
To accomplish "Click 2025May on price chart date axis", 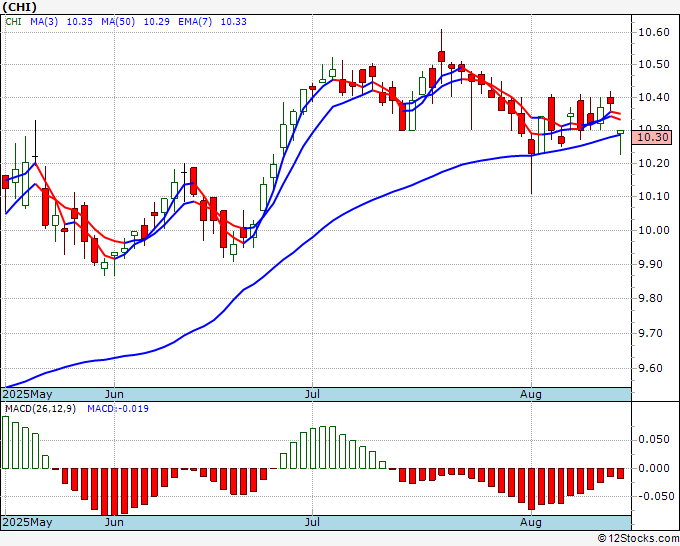I will (x=28, y=394).
